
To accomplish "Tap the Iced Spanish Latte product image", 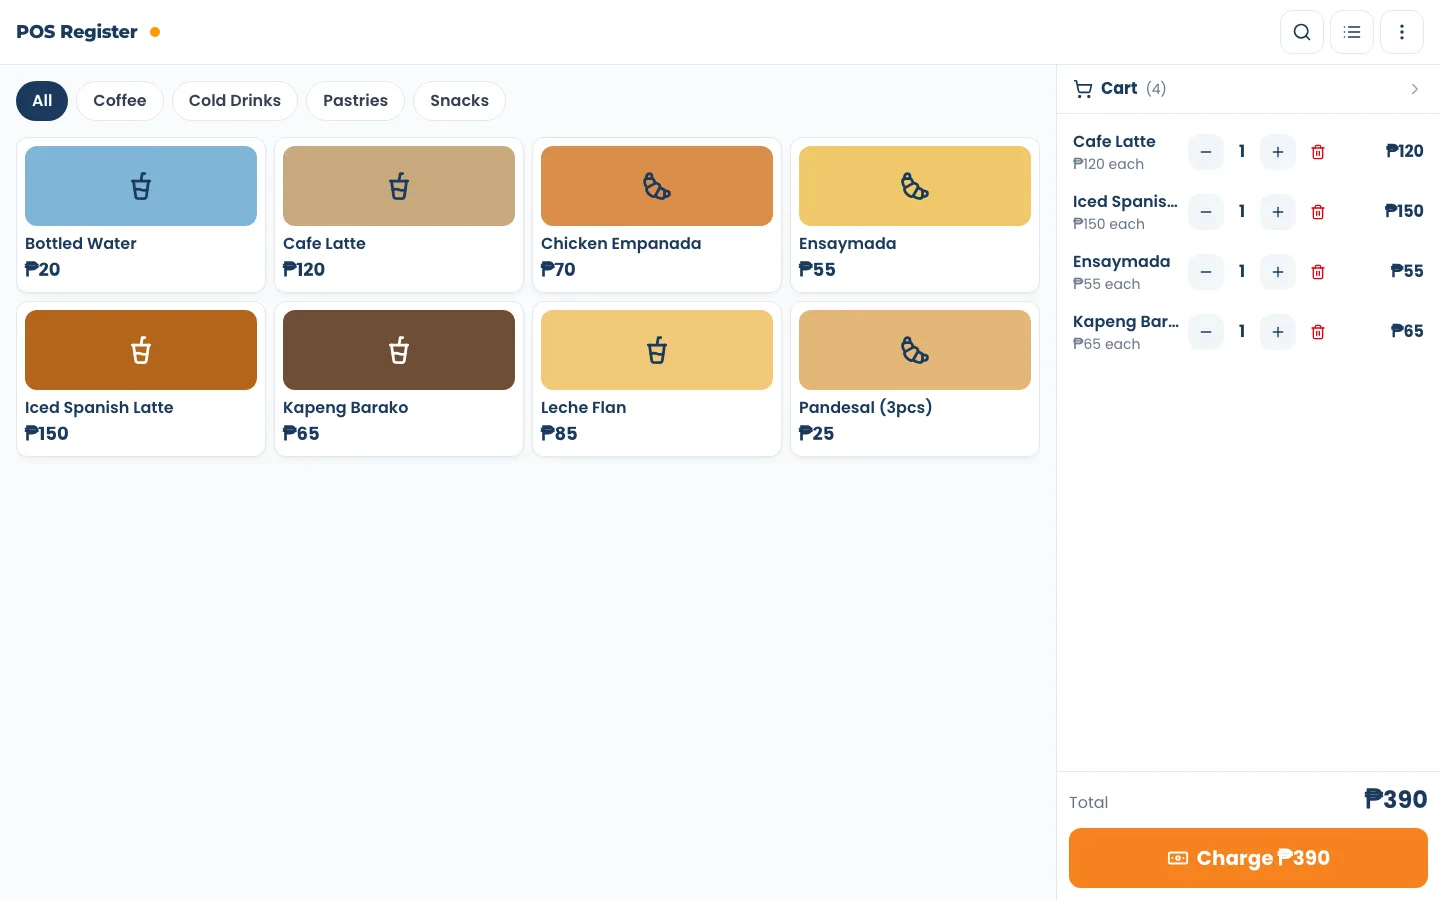I will click(141, 350).
